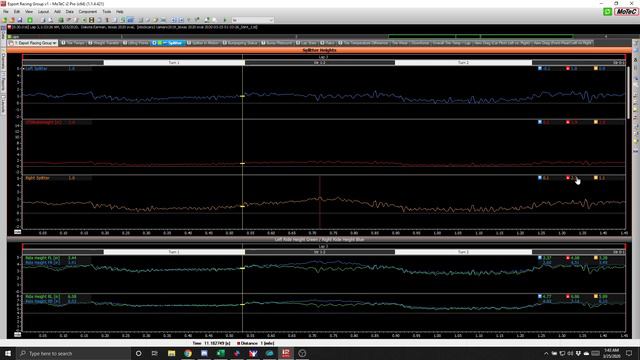Click the Save icon in toolbar
The height and width of the screenshot is (360, 640).
20,20
